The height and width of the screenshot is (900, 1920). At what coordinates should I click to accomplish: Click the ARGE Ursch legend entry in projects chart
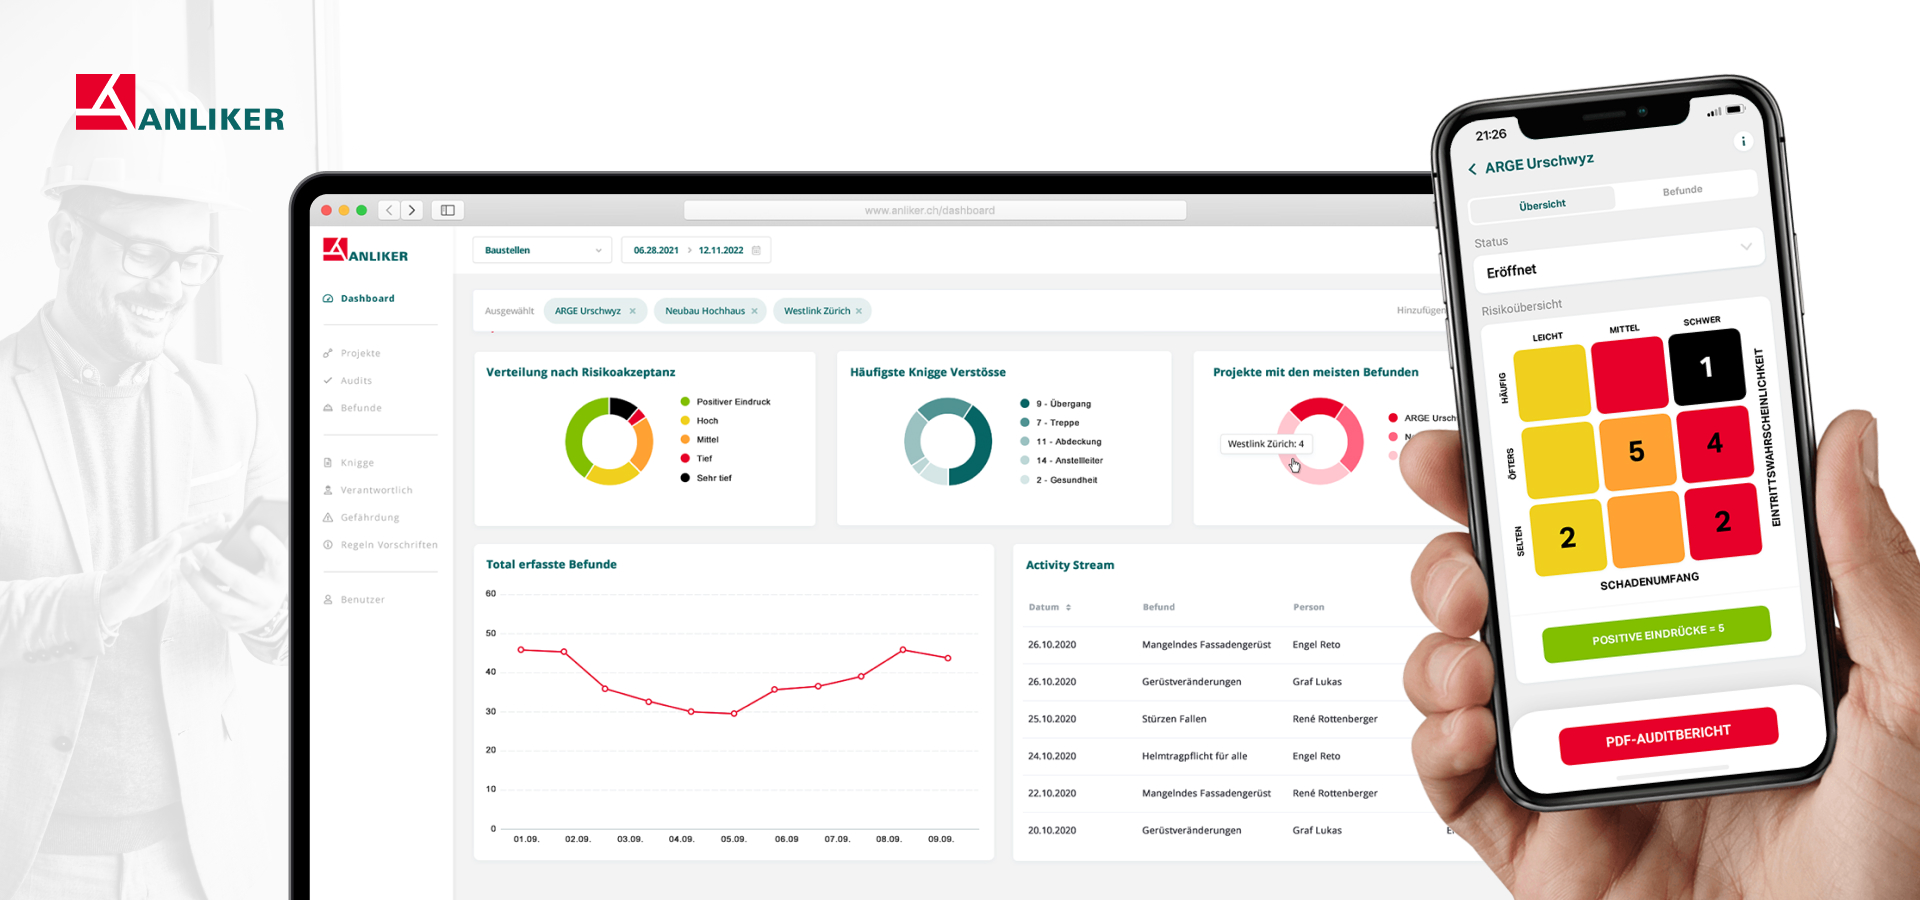point(1422,418)
